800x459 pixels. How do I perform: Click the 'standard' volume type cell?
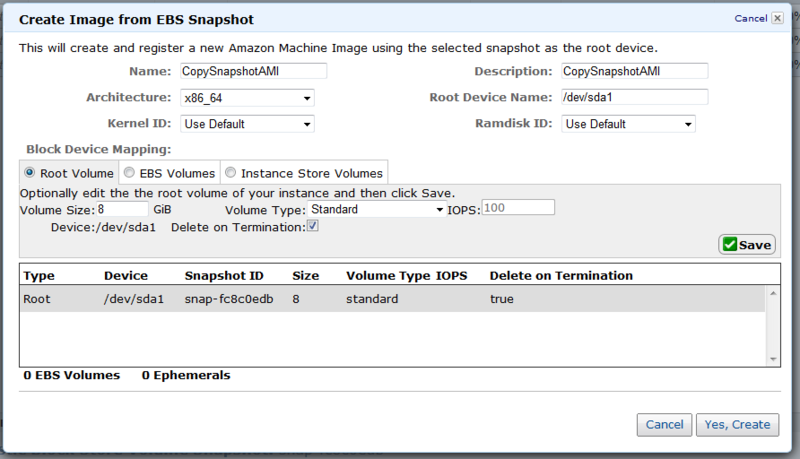tap(372, 299)
